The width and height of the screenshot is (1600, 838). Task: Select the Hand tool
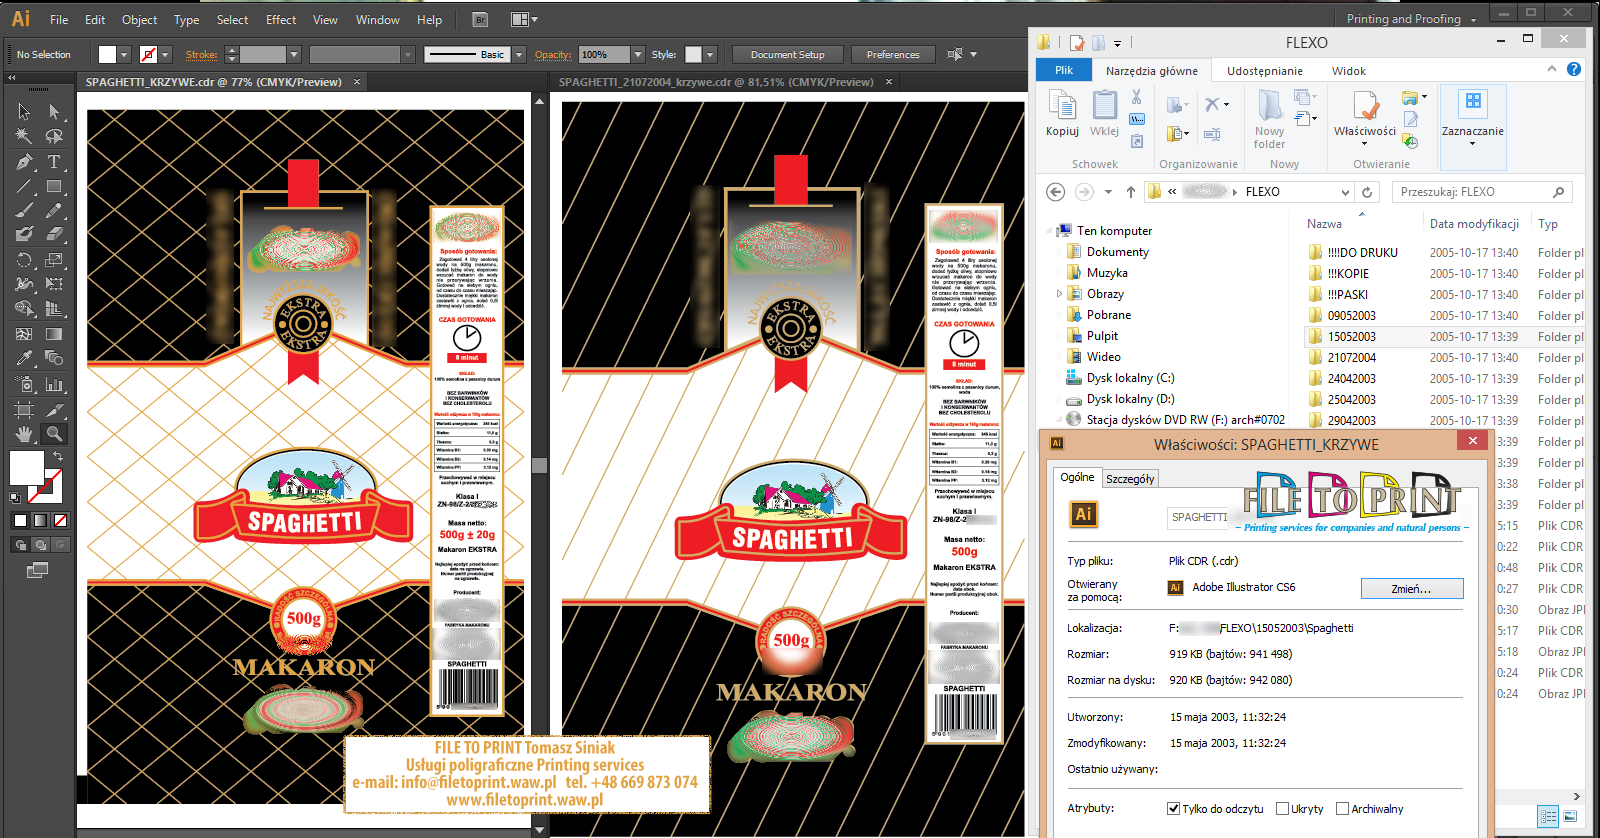[24, 434]
